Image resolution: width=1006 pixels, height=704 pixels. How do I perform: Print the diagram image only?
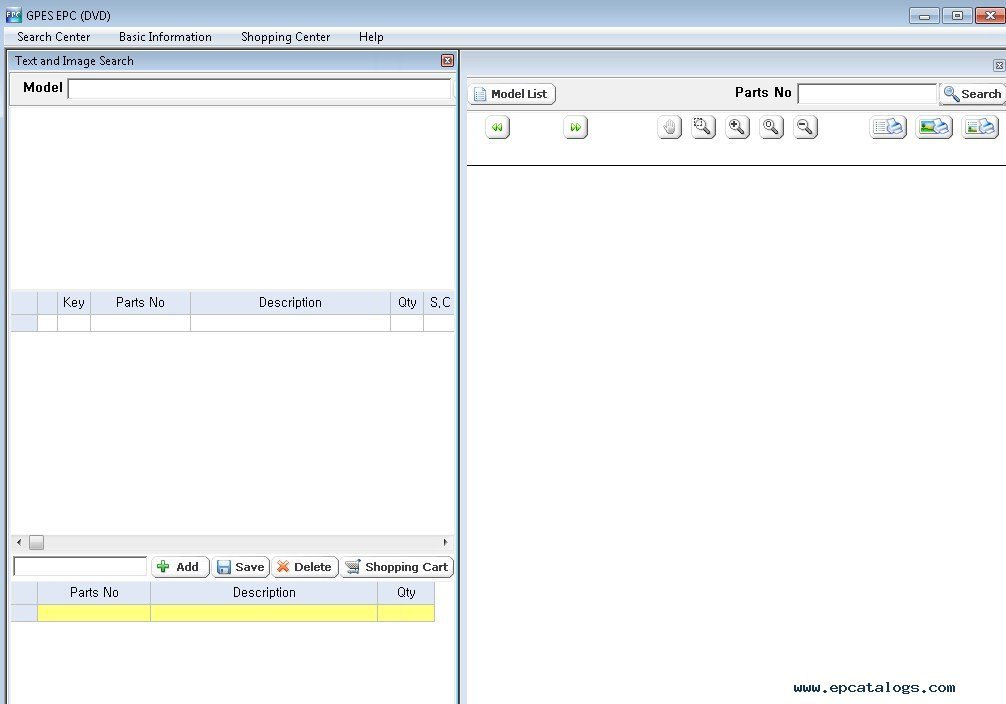[x=934, y=127]
